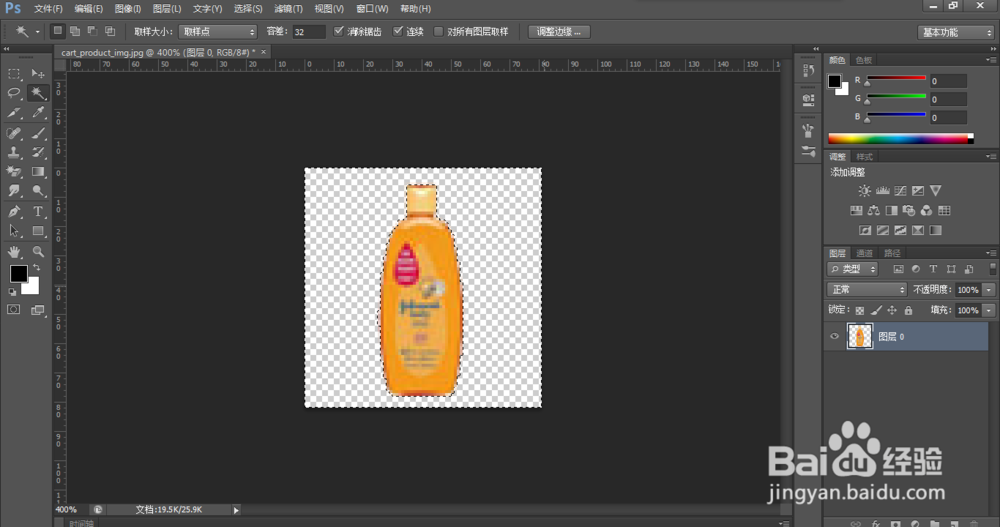Select the Blur tool
1000x527 pixels.
tap(13, 191)
